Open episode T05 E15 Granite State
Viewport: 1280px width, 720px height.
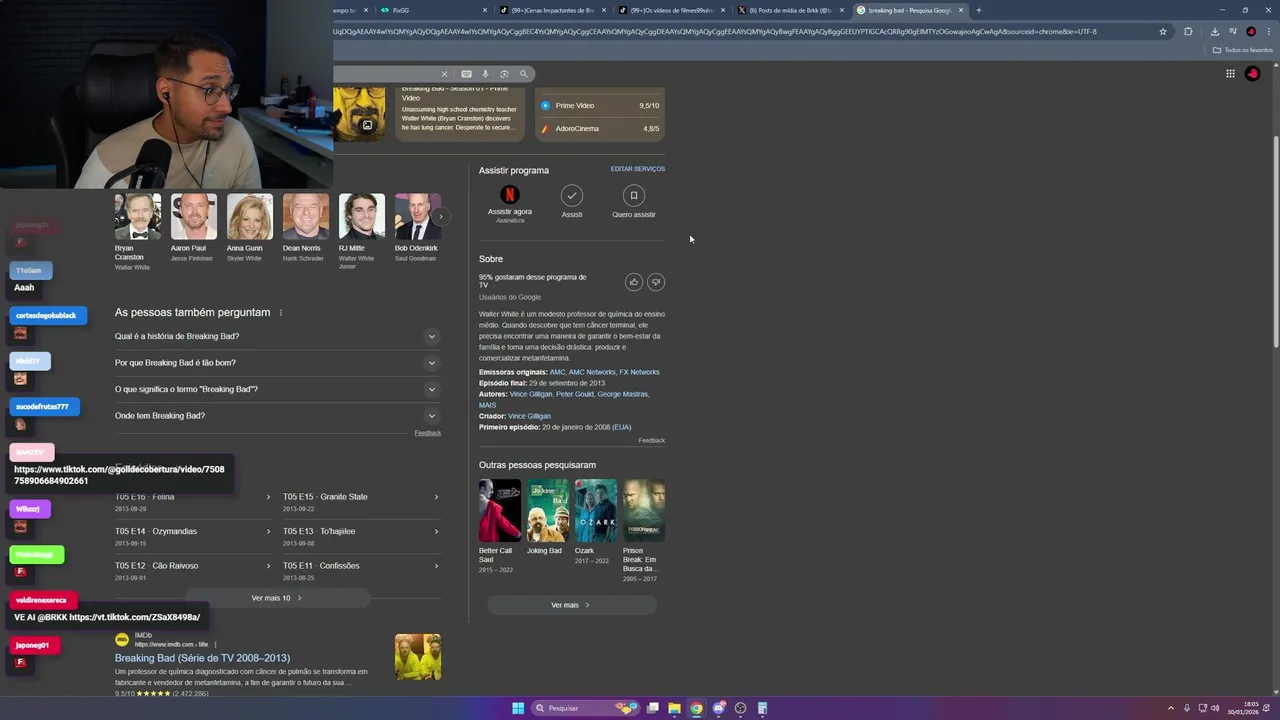pos(361,502)
